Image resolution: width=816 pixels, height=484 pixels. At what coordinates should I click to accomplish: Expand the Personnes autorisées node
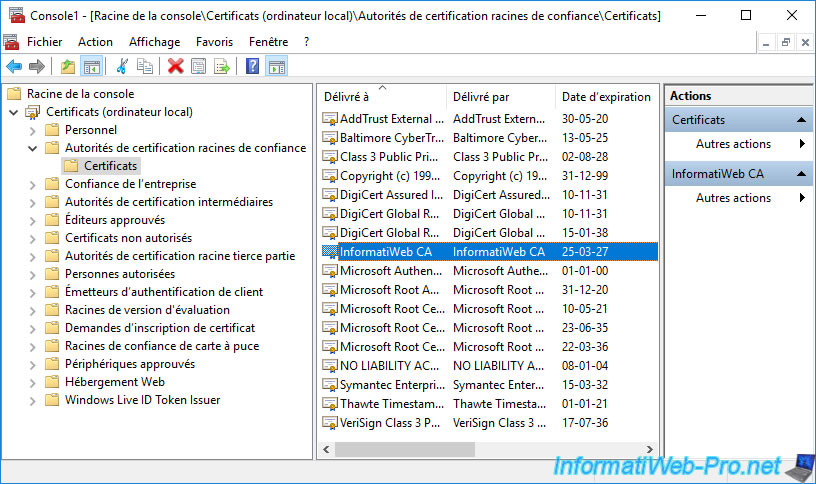33,275
